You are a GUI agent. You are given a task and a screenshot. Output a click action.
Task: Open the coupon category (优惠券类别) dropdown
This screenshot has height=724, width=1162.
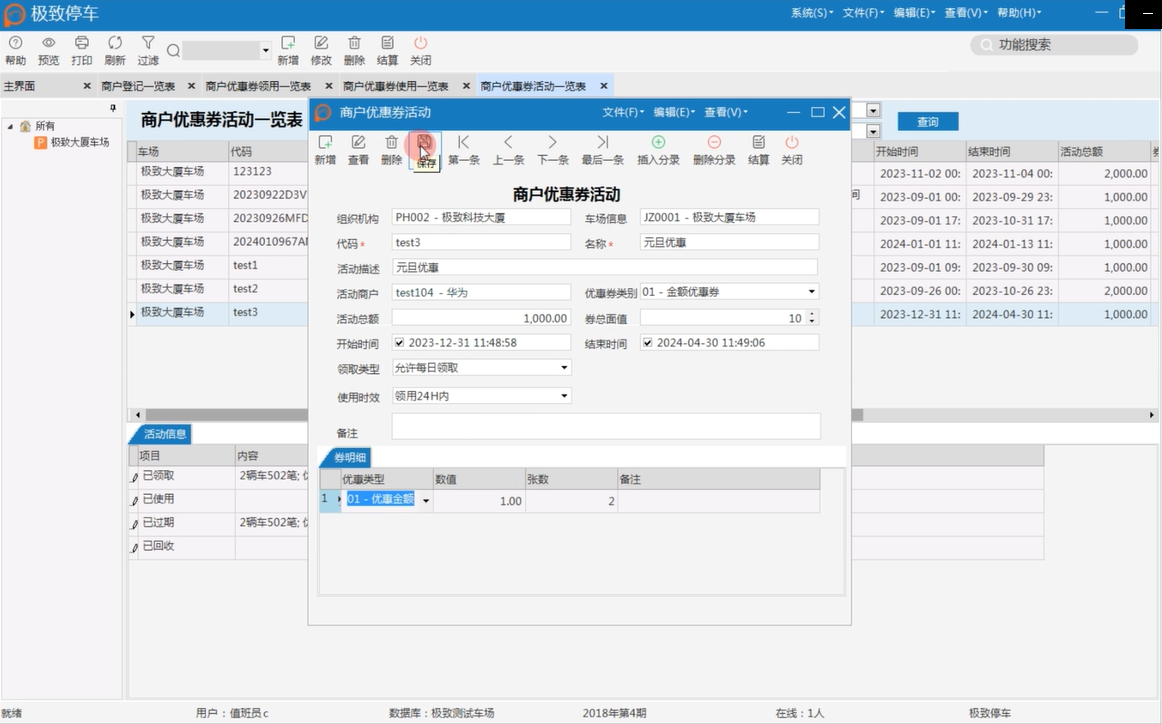tap(811, 292)
